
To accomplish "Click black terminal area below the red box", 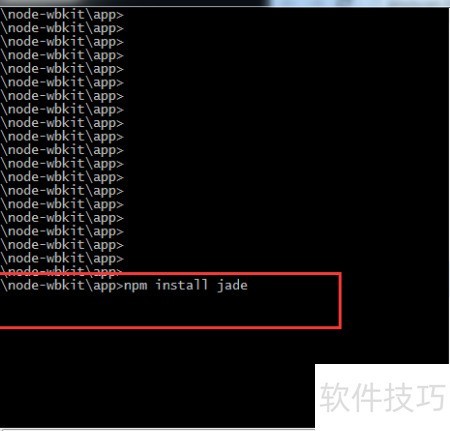I will (157, 377).
